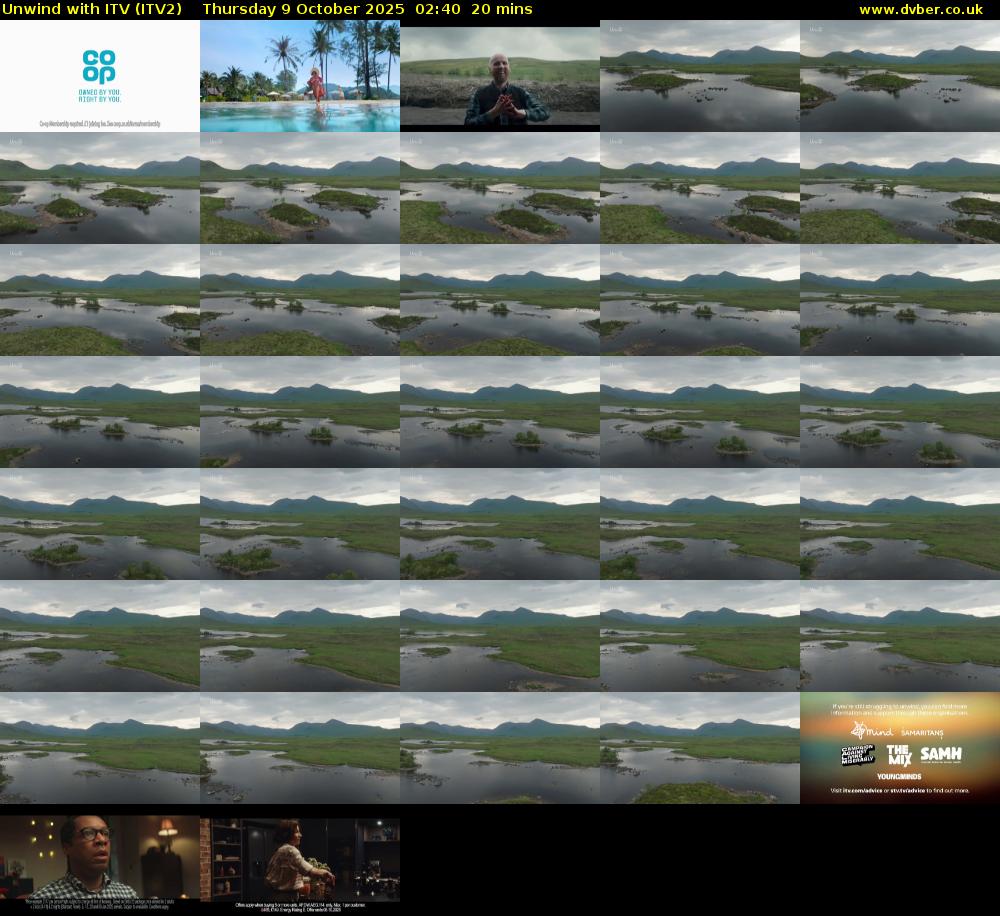
Task: Open the tropical pool advert thumbnail
Action: click(x=299, y=76)
